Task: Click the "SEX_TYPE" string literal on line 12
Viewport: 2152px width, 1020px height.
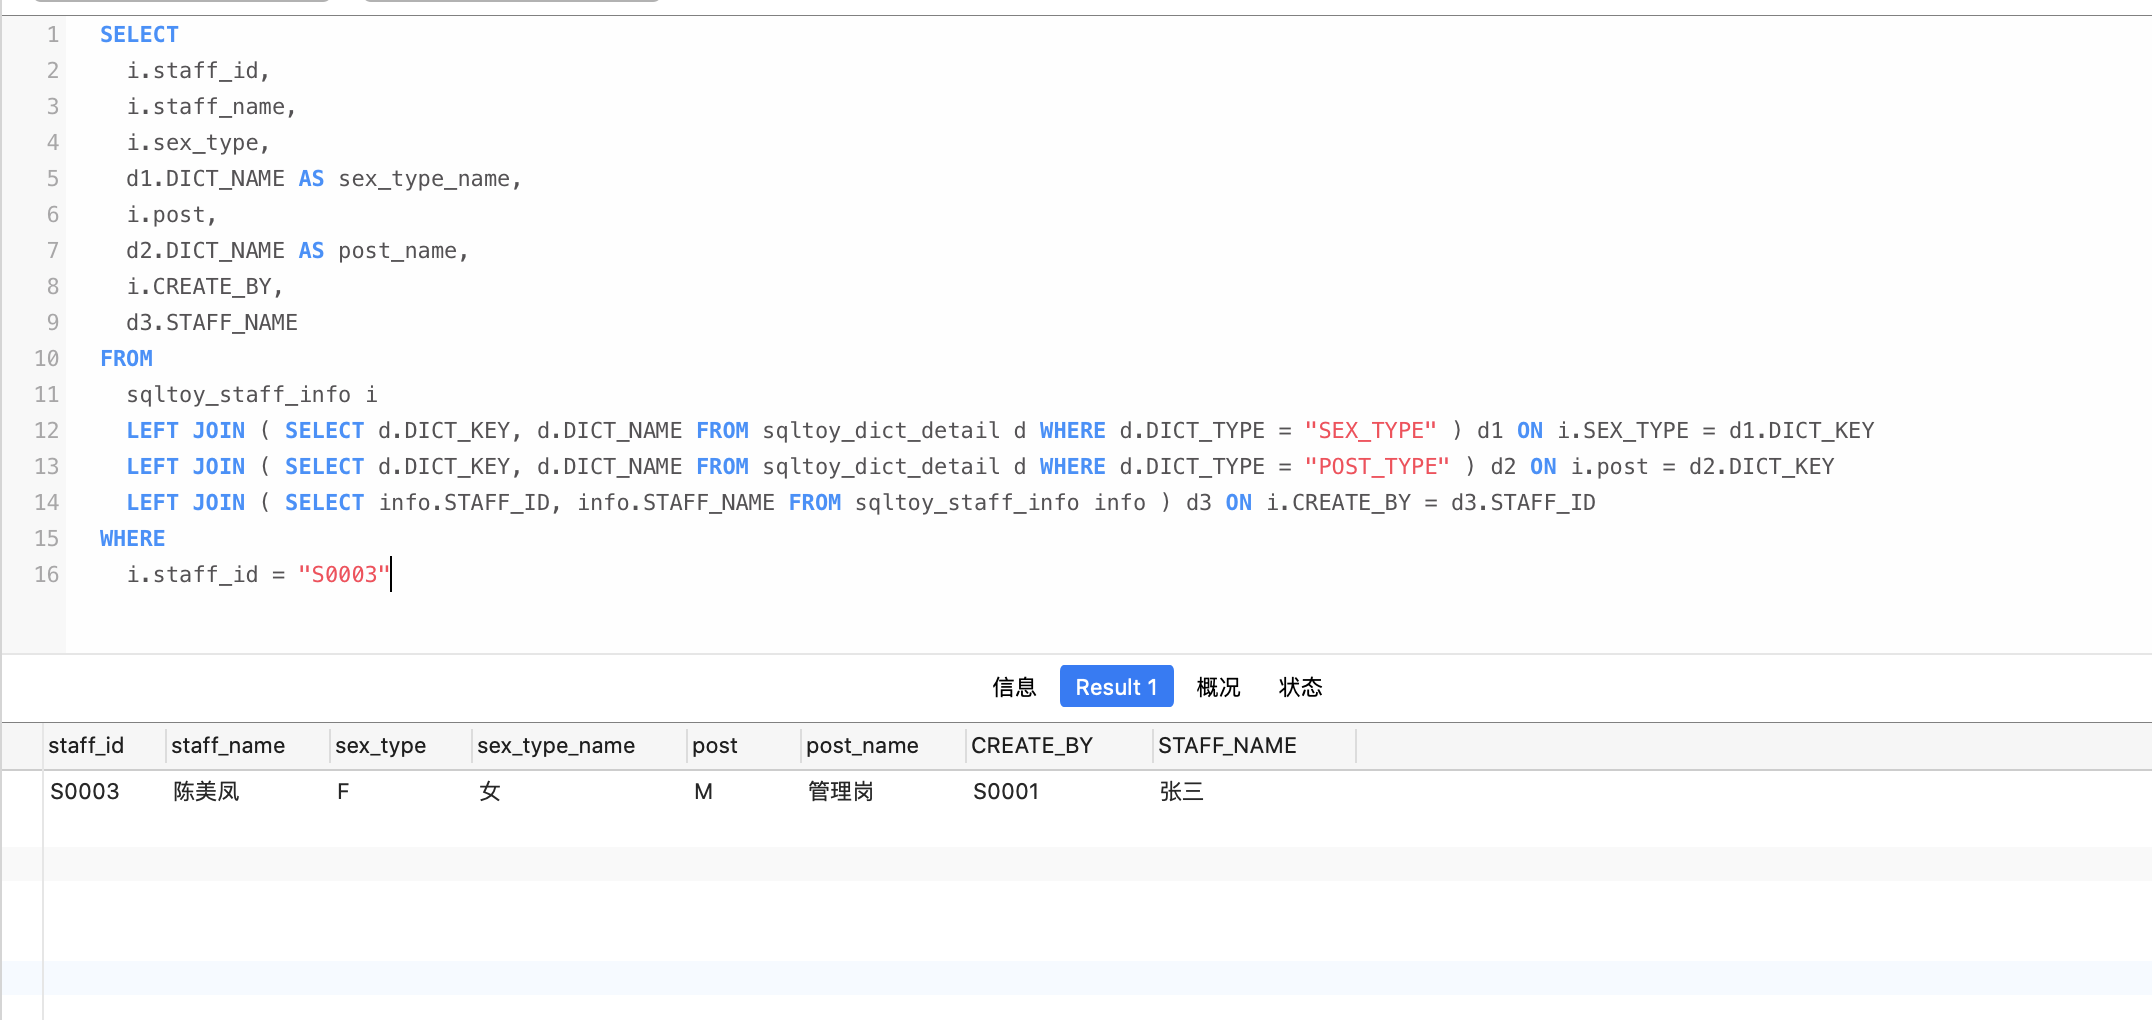Action: [1369, 430]
